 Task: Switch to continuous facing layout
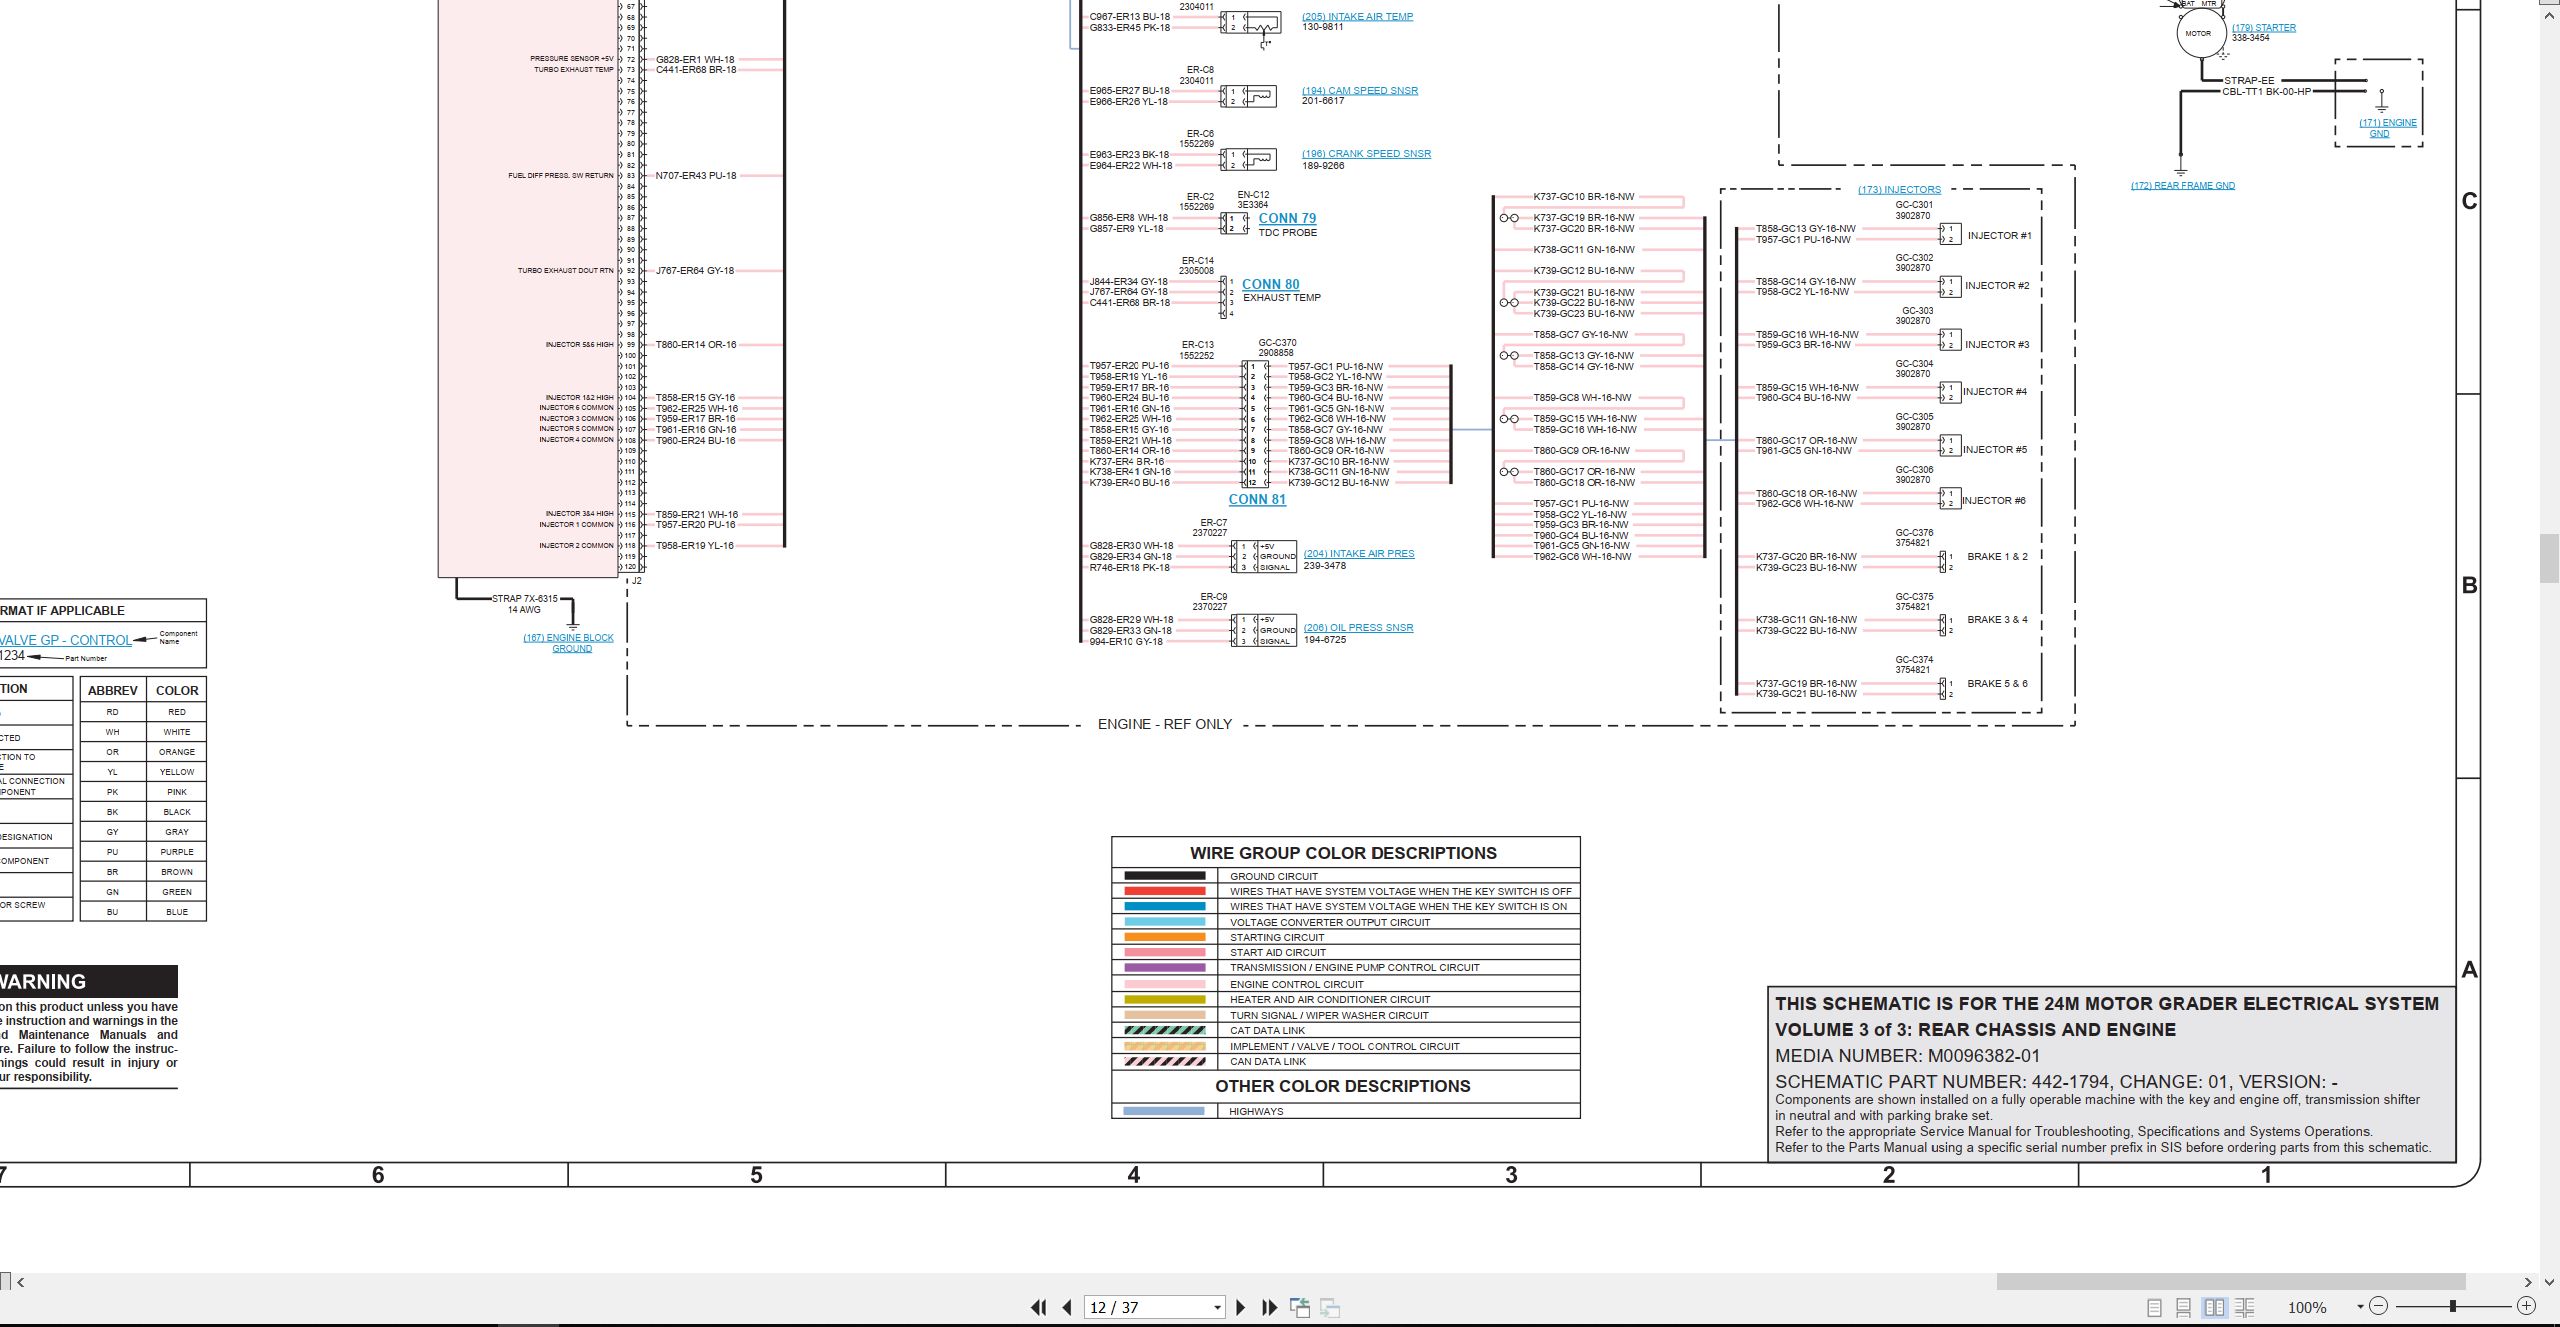point(2244,1307)
